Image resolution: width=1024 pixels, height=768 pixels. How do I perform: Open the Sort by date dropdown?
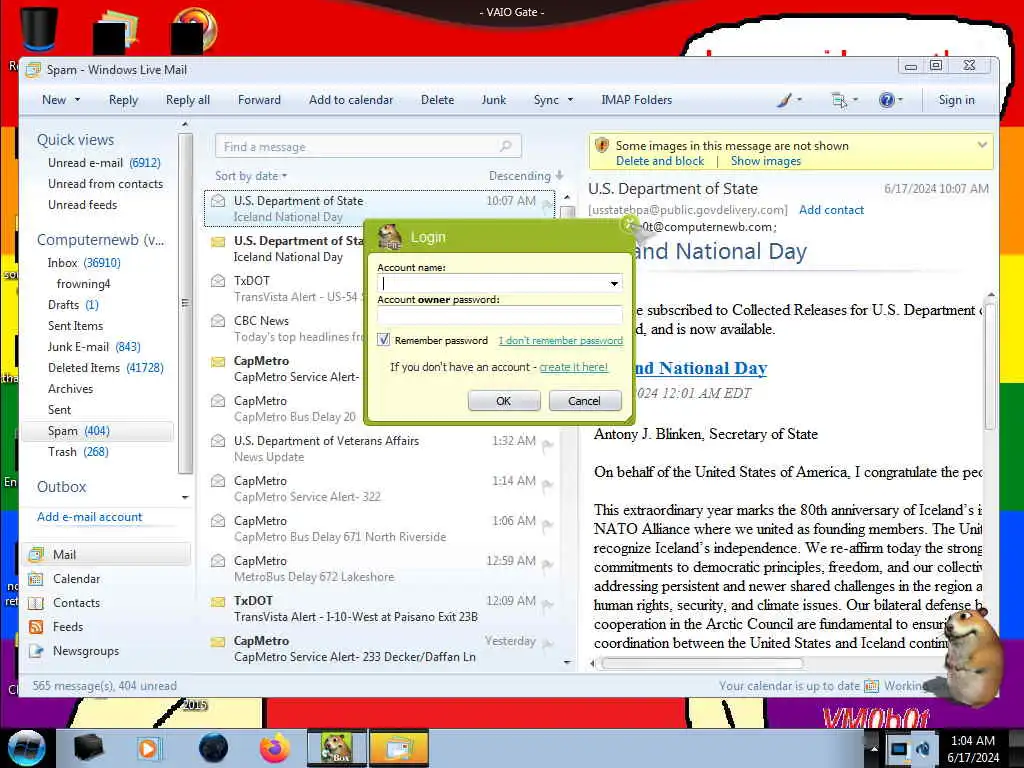251,176
